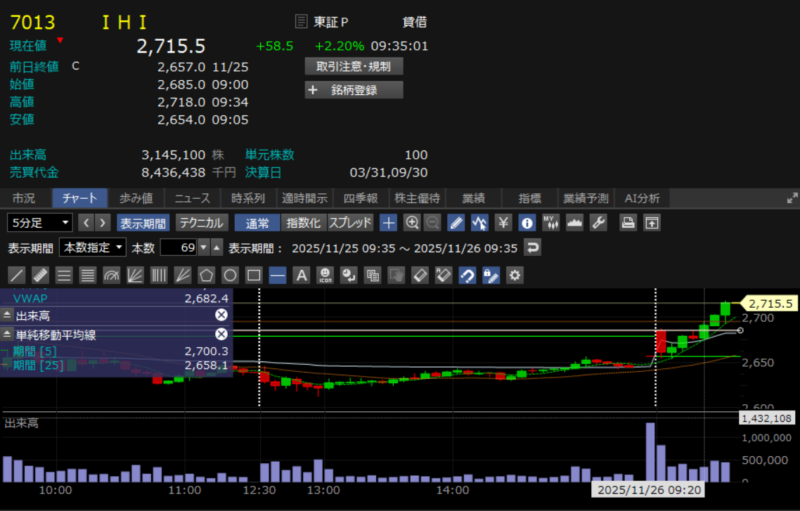800x511 pixels.
Task: Open drawing settings gear icon
Action: click(514, 274)
